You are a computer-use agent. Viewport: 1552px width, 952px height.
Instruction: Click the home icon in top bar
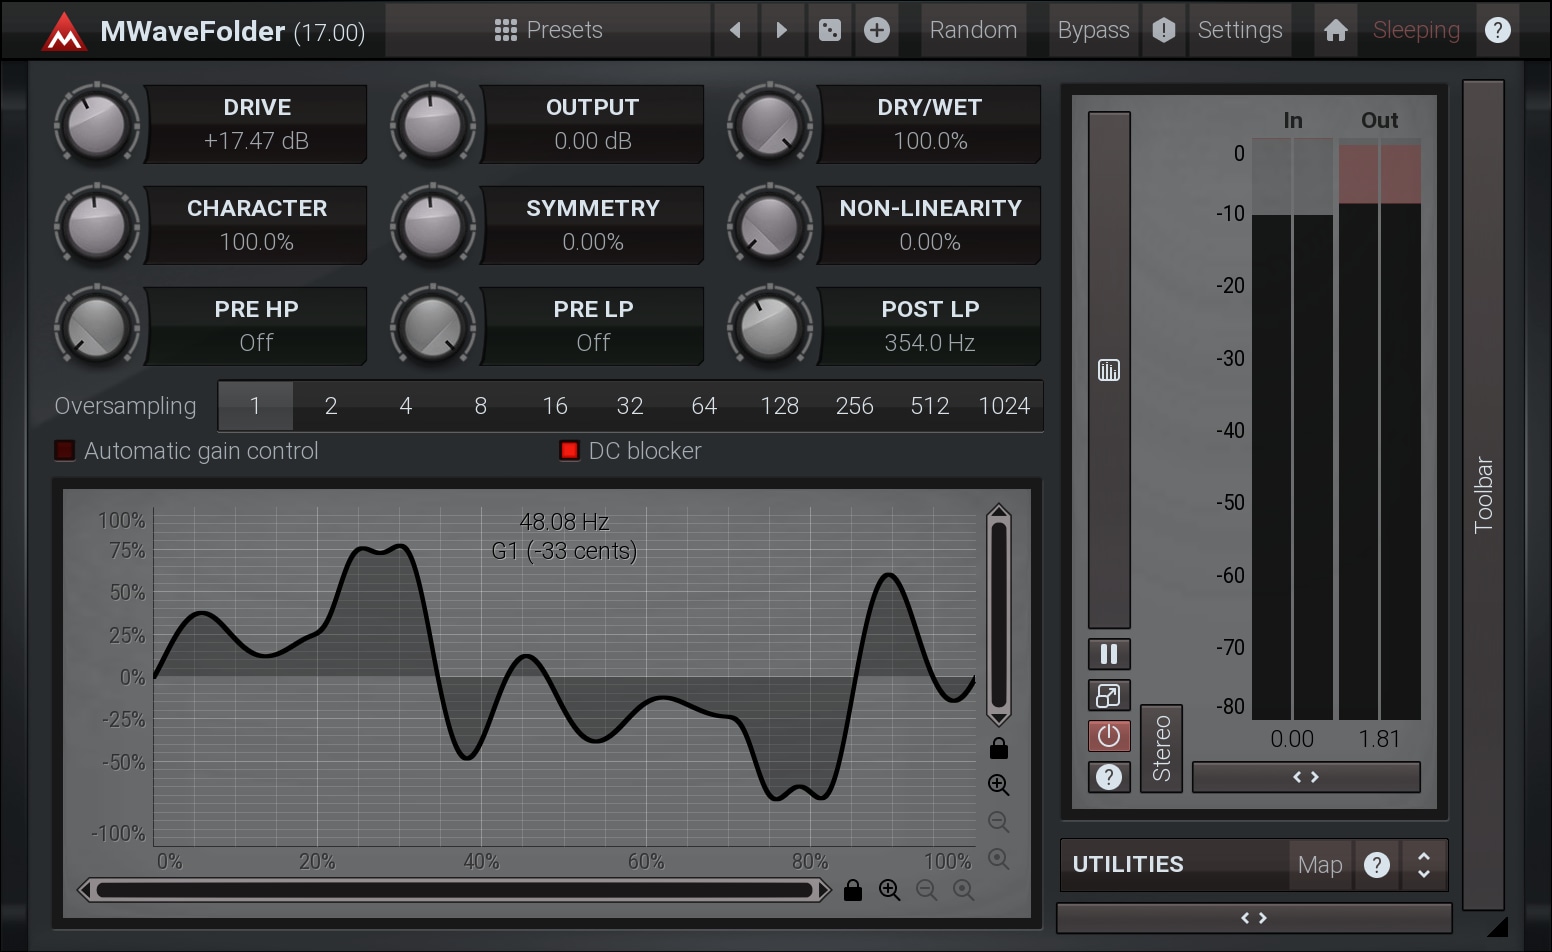pos(1335,30)
